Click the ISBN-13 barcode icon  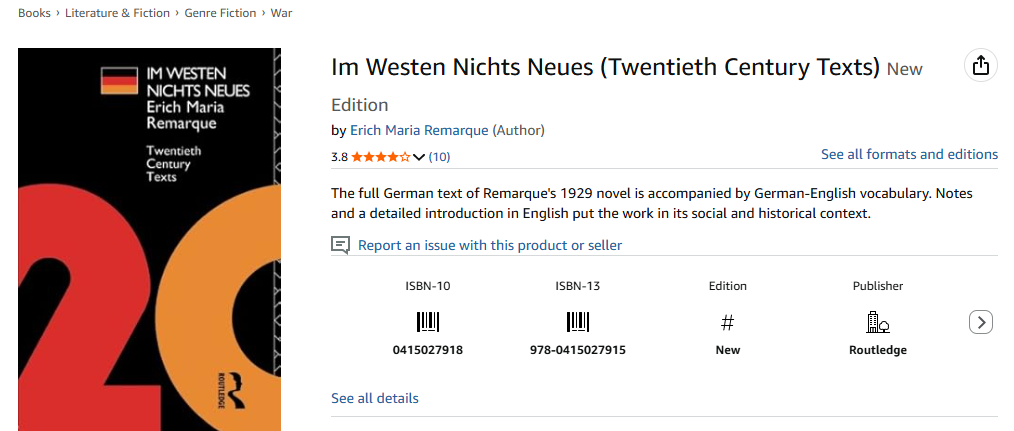tap(578, 322)
